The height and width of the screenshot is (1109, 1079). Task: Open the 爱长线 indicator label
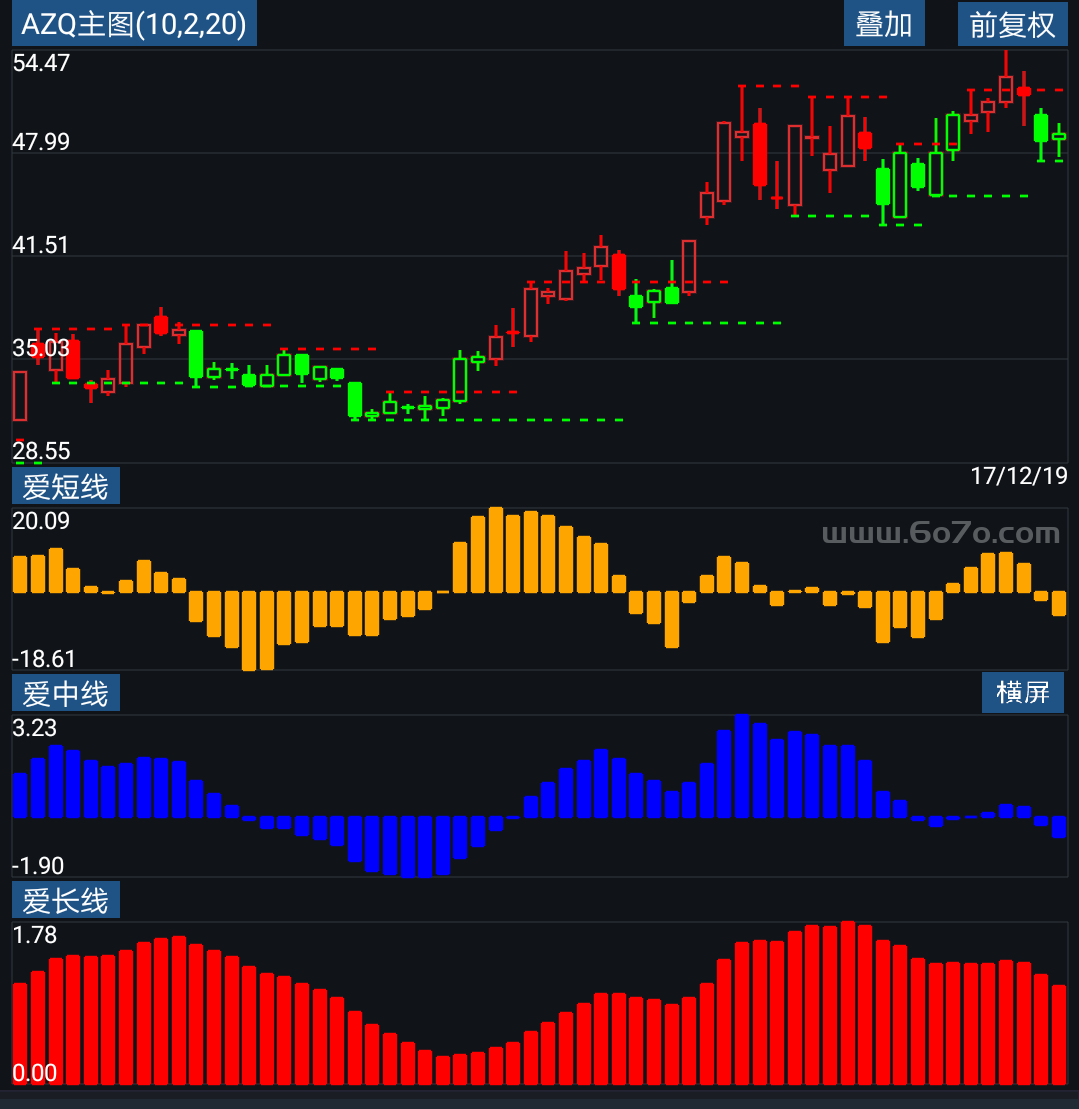pyautogui.click(x=66, y=900)
